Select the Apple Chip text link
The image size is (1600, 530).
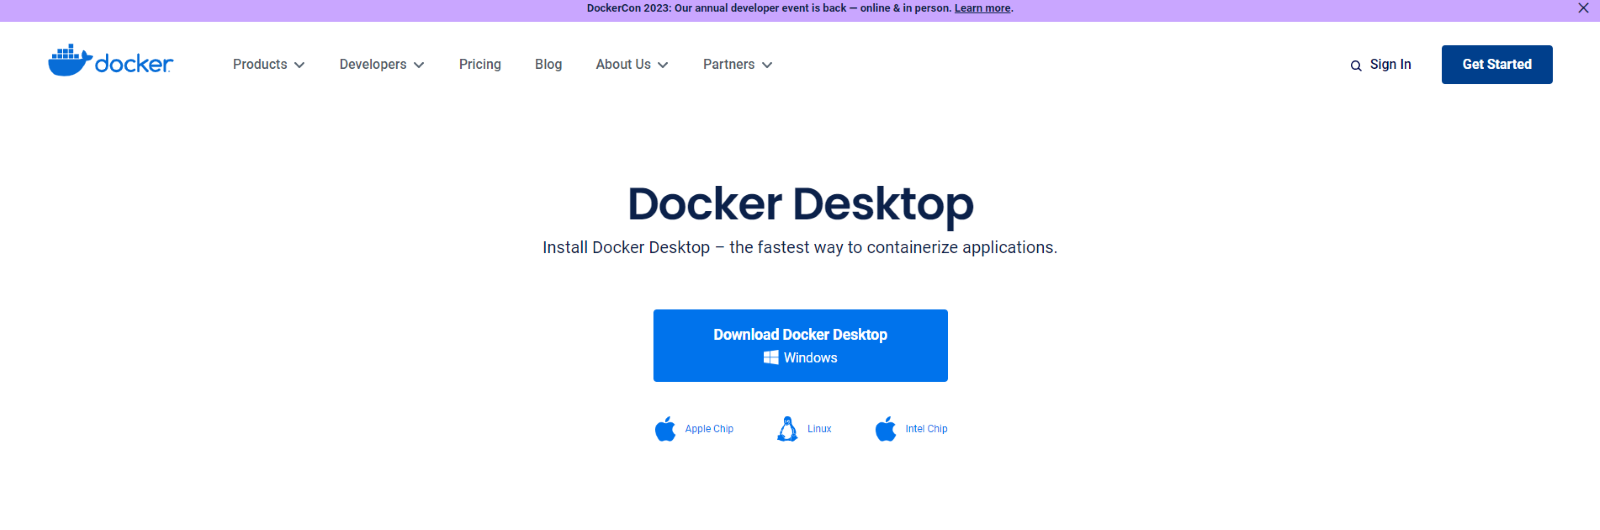click(x=709, y=429)
